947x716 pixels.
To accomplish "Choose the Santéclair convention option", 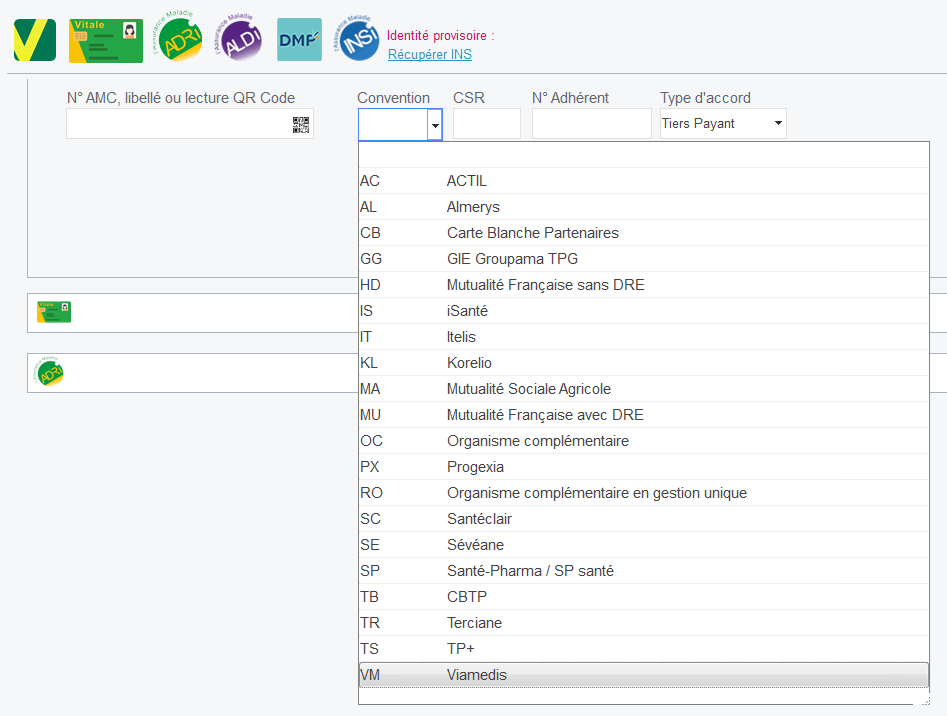I will (479, 519).
